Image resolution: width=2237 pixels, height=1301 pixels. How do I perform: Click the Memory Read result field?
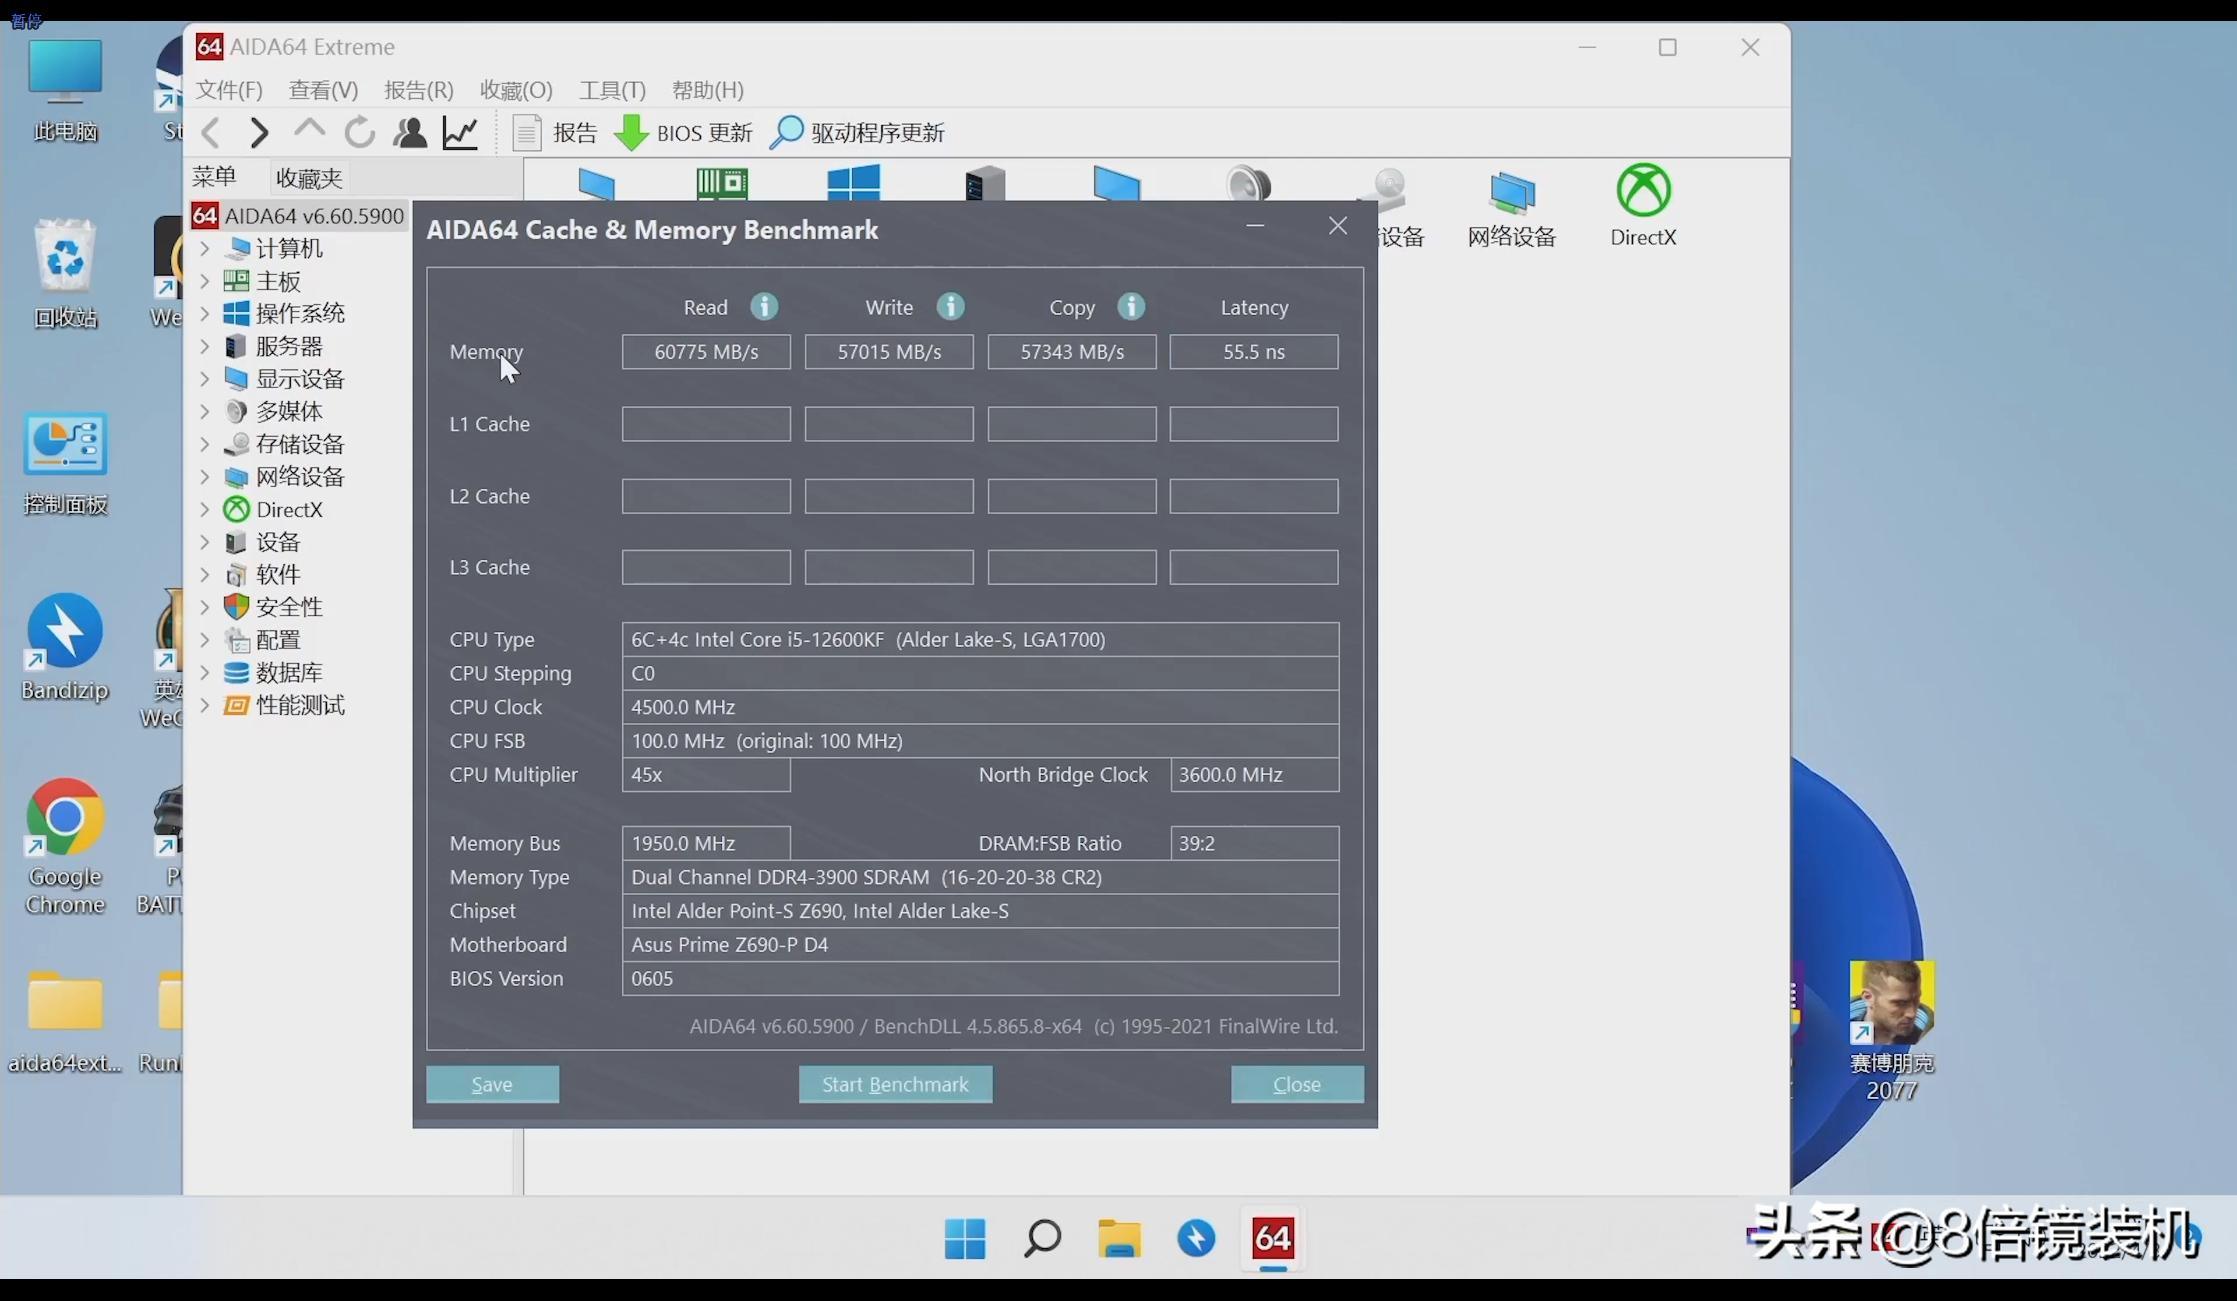[x=706, y=352]
